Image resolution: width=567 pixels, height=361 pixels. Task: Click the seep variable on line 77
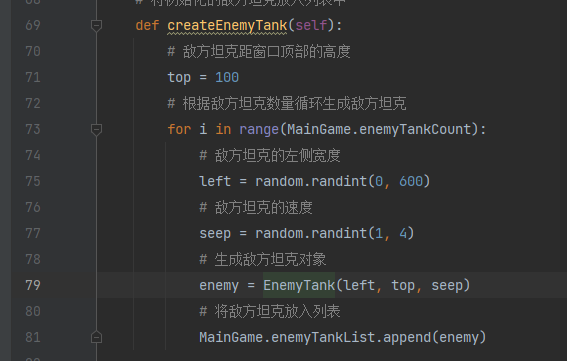tap(215, 234)
